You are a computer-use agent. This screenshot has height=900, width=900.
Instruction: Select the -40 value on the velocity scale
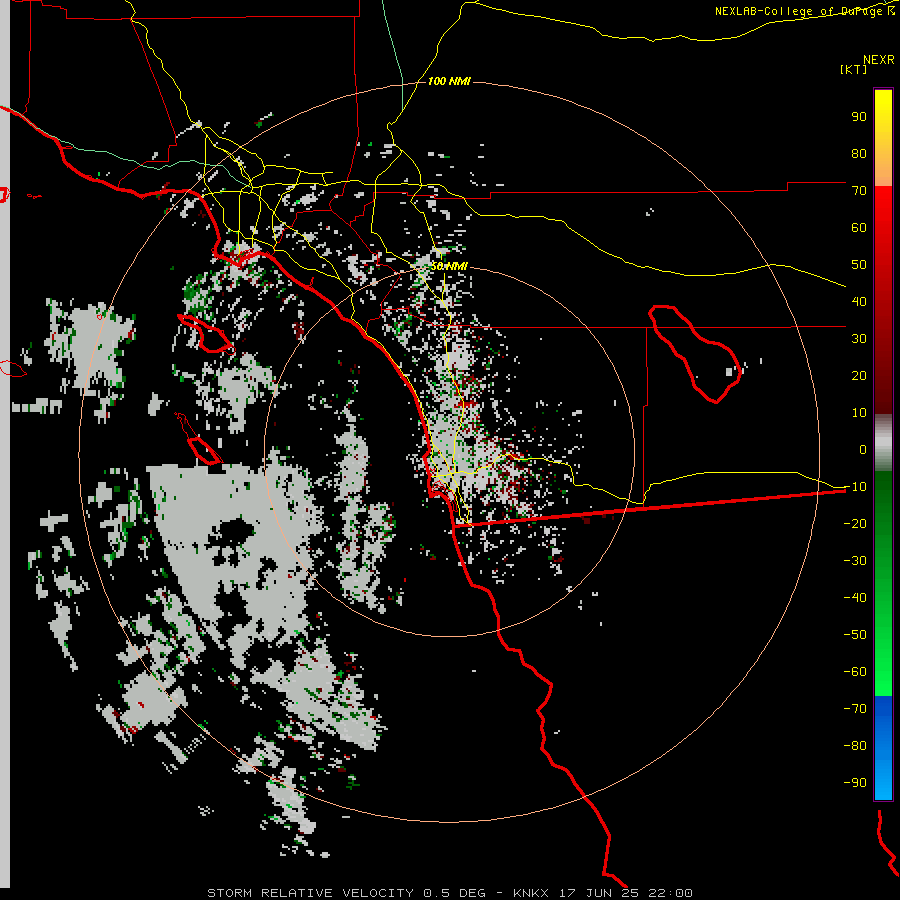(855, 598)
